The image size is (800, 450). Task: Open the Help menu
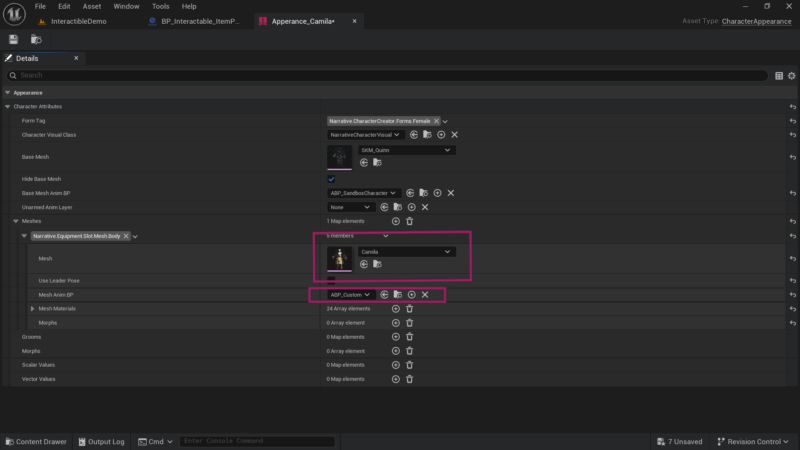(x=189, y=6)
